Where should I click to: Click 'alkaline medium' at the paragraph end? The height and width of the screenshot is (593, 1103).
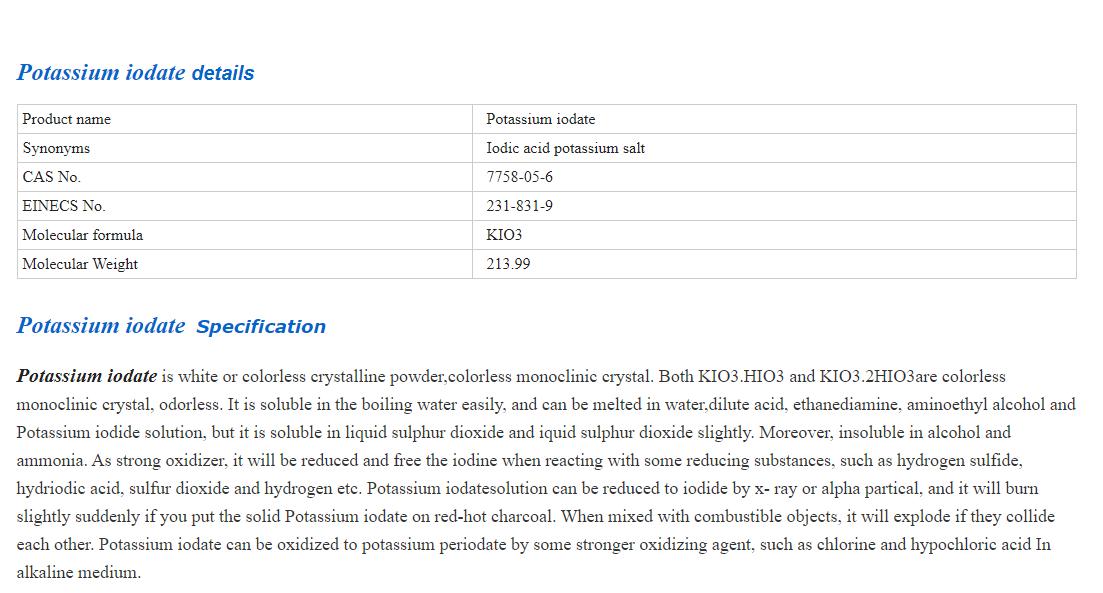[x=78, y=573]
